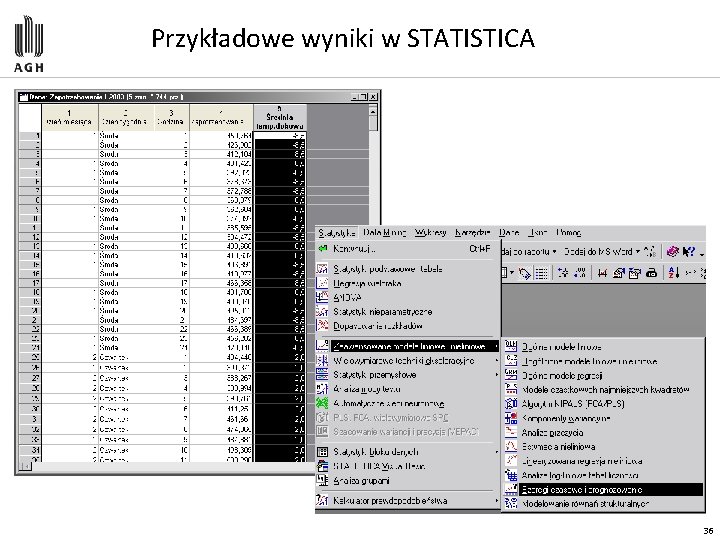
Task: Open the Pomoc menu
Action: coord(568,233)
